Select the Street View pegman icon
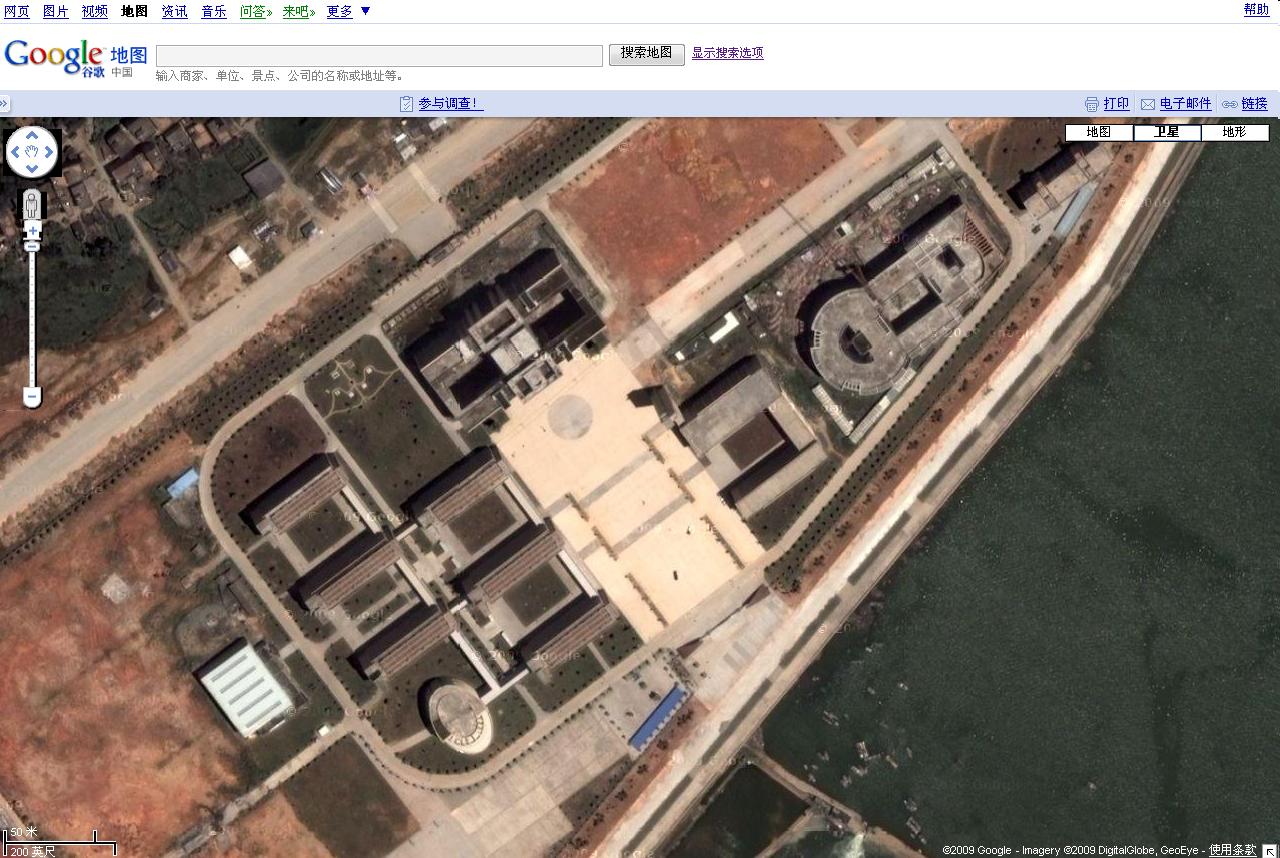 [x=32, y=206]
